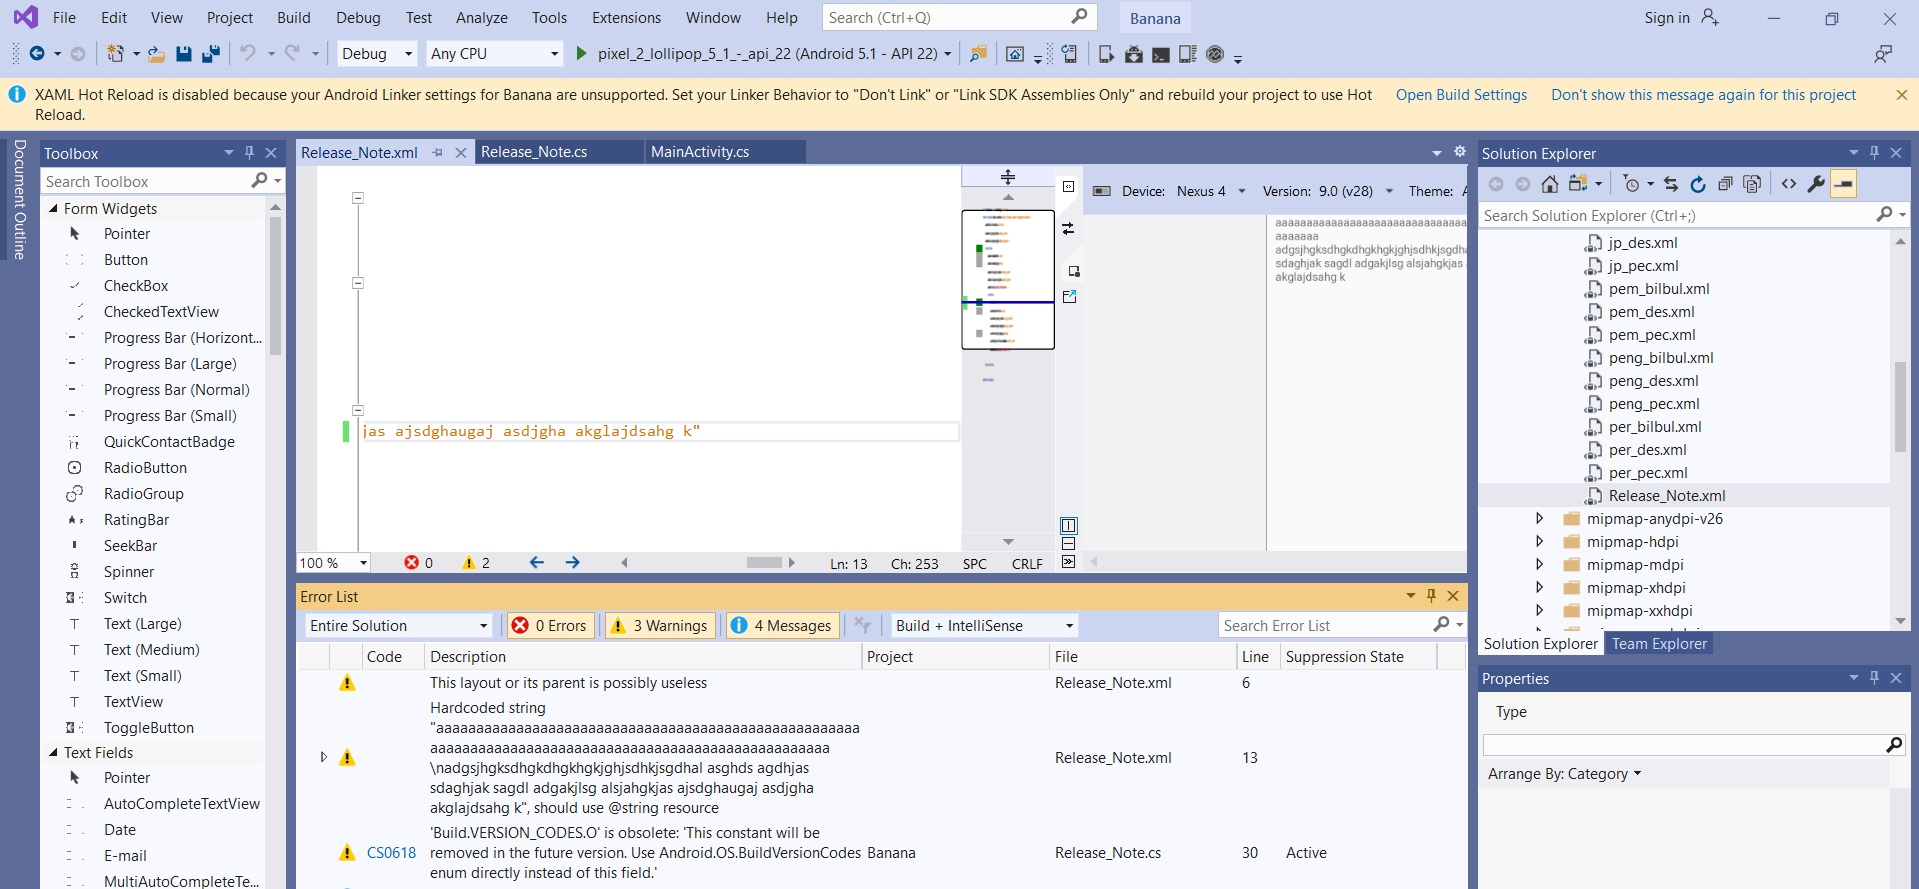1919x889 pixels.
Task: Open the Debug configuration dropdown
Action: pyautogui.click(x=376, y=54)
